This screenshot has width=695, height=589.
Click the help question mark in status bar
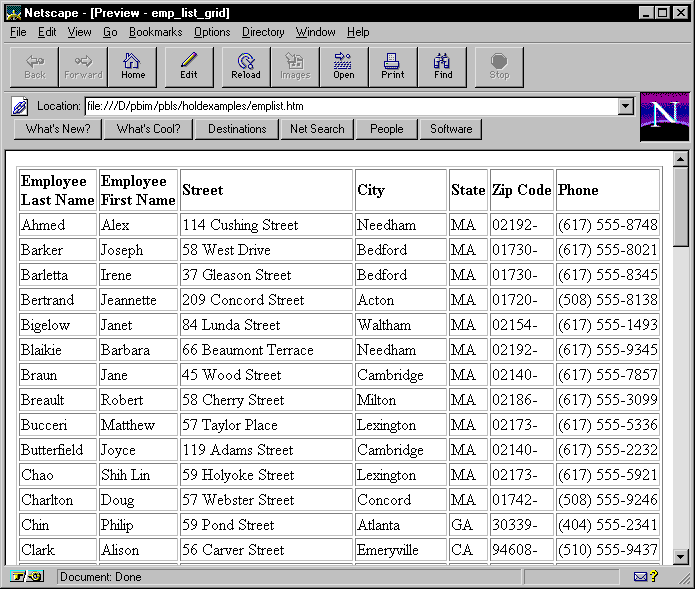(x=654, y=576)
